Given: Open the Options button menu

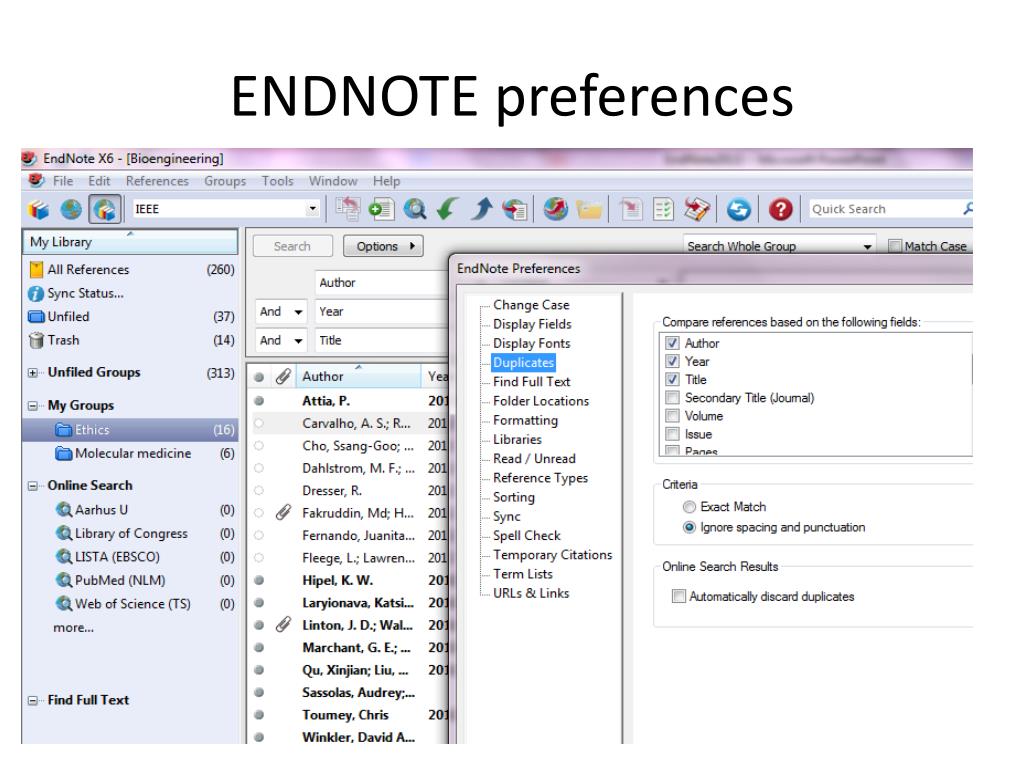Looking at the screenshot, I should coord(383,246).
